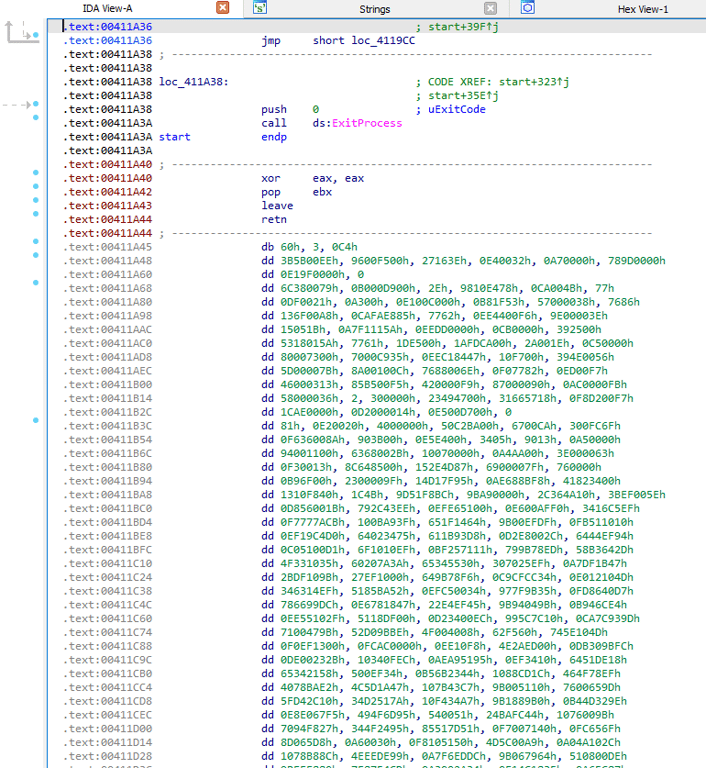706x768 pixels.
Task: Click the breakpoint dot beside xor eax
Action: pyautogui.click(x=36, y=172)
